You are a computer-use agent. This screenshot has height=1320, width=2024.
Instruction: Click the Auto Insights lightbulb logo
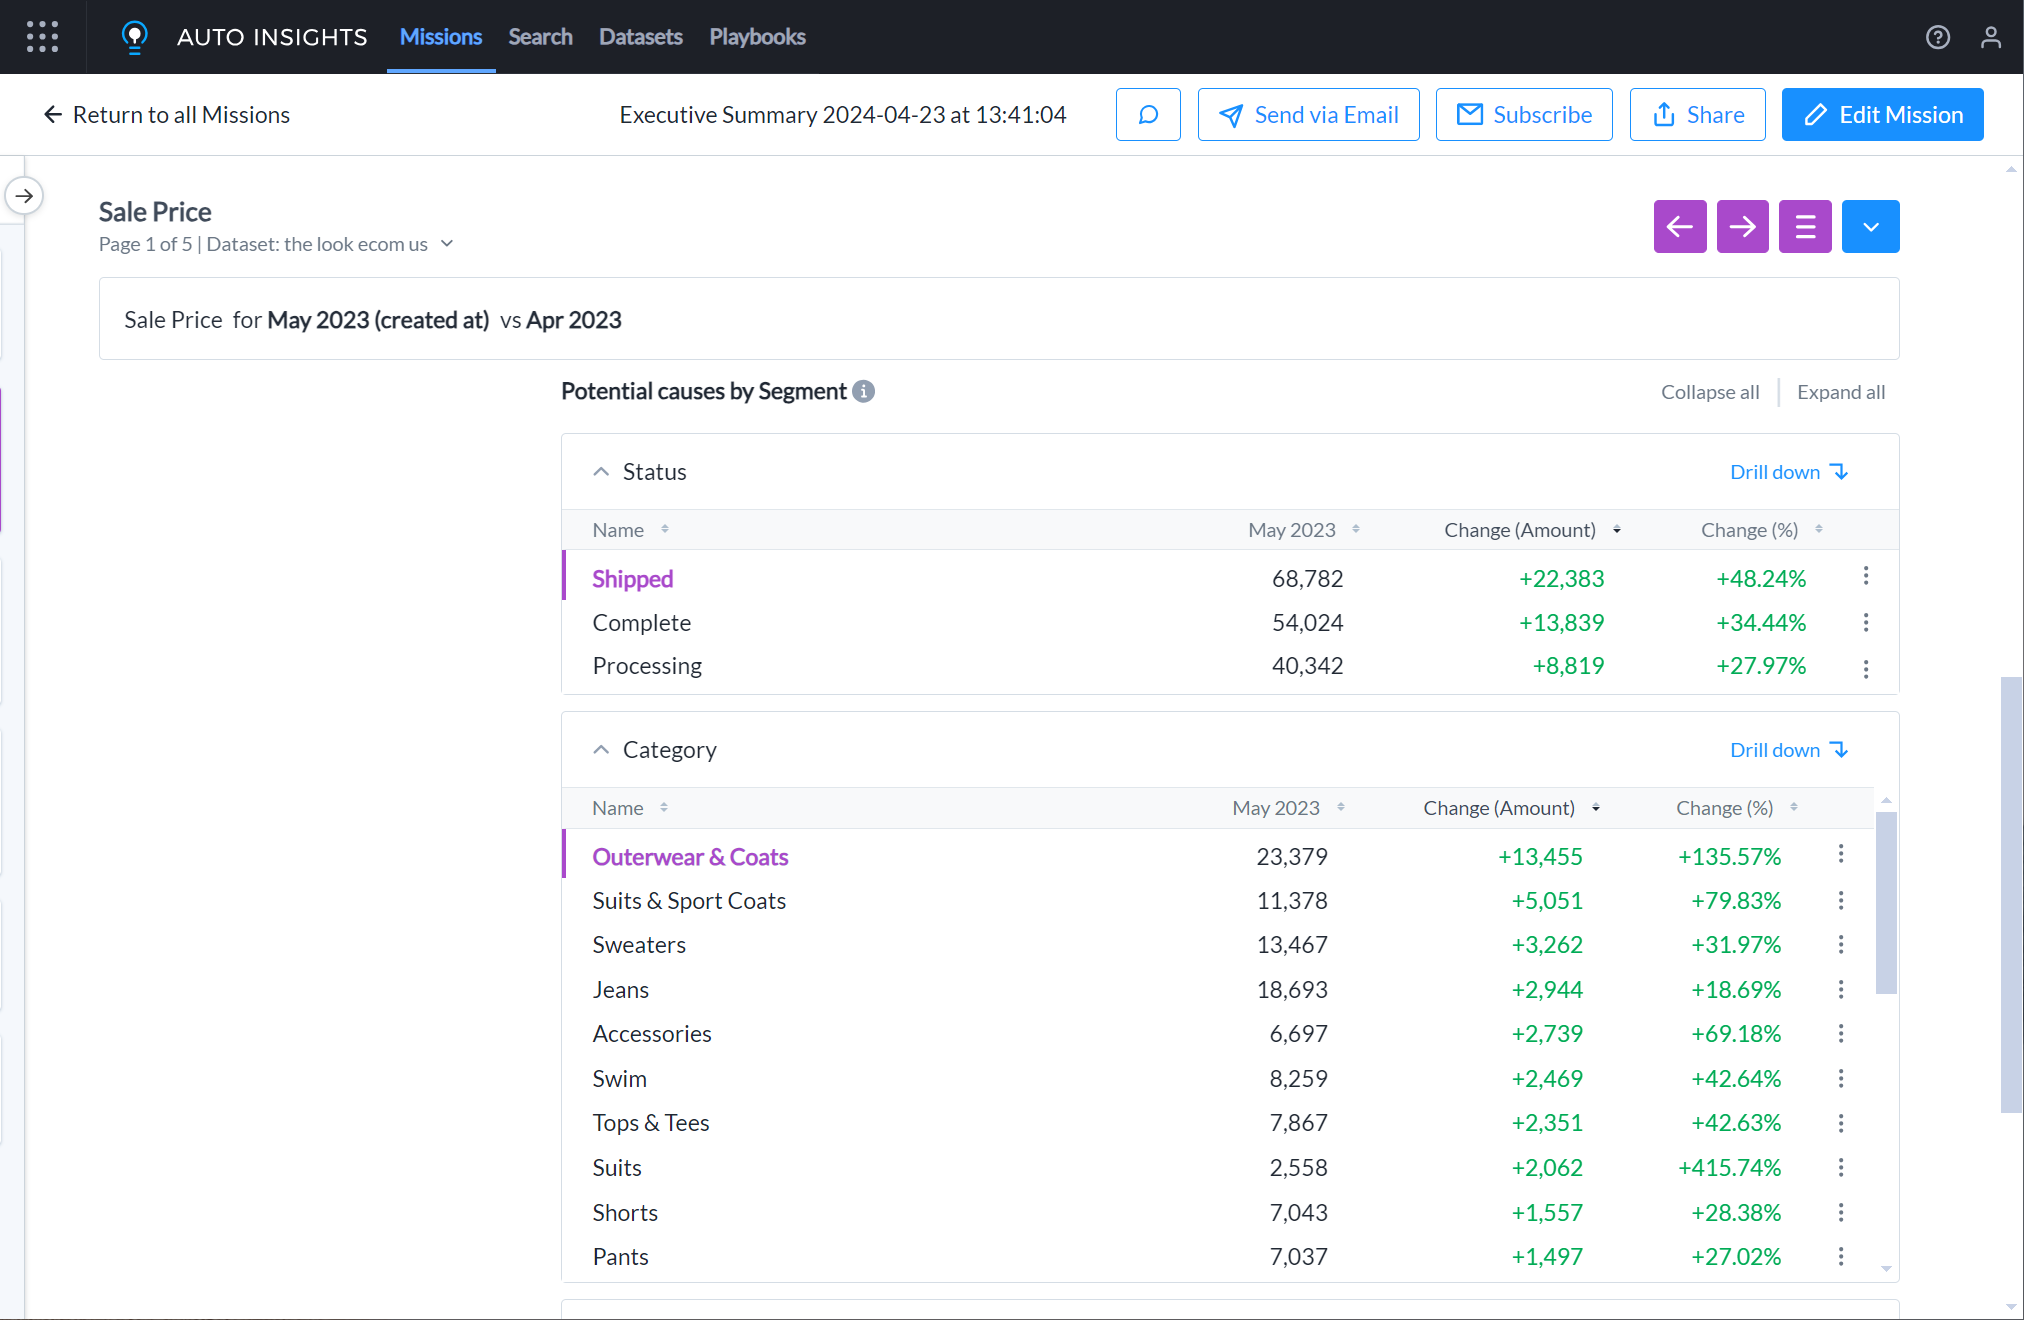(x=135, y=37)
